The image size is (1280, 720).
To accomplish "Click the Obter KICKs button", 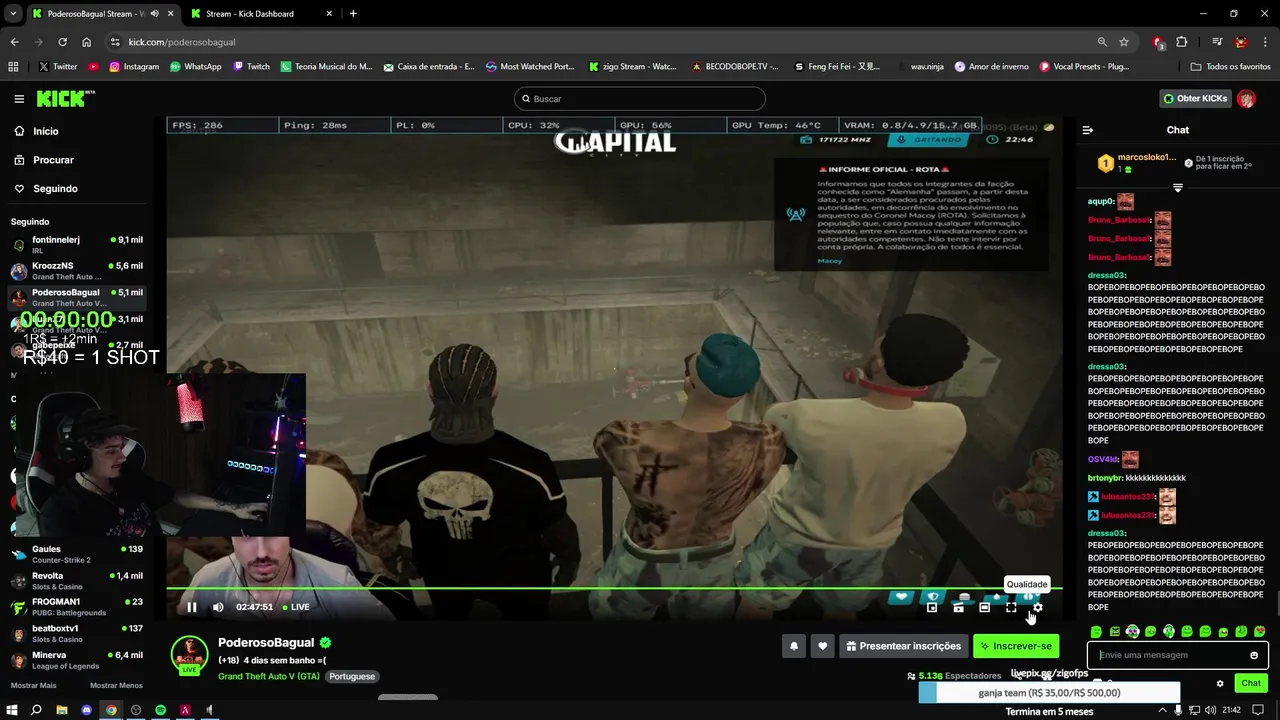I will click(1194, 99).
